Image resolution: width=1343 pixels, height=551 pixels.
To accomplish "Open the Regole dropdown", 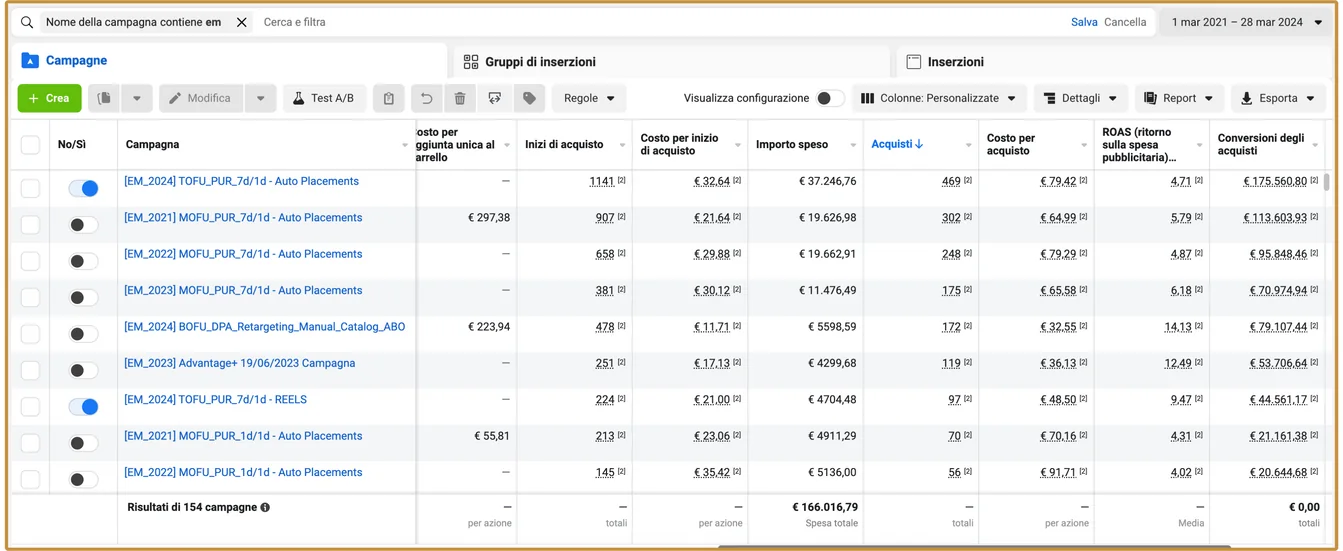I will point(589,98).
